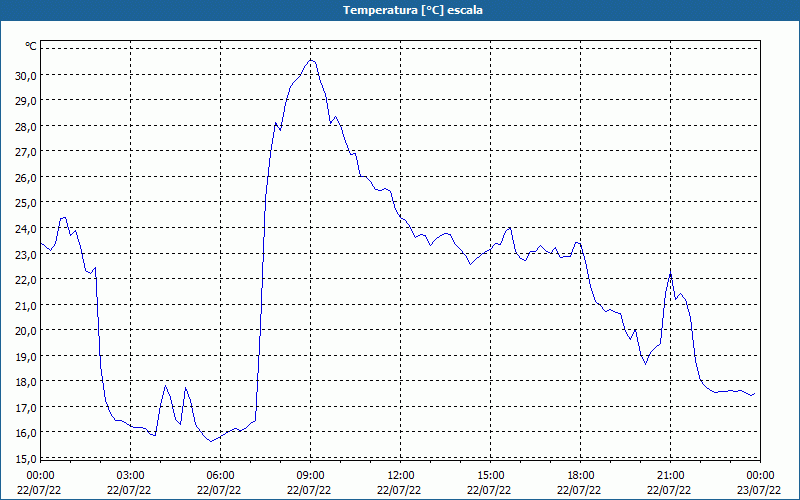Click the 21,0 y-axis label
The image size is (800, 500).
click(26, 305)
